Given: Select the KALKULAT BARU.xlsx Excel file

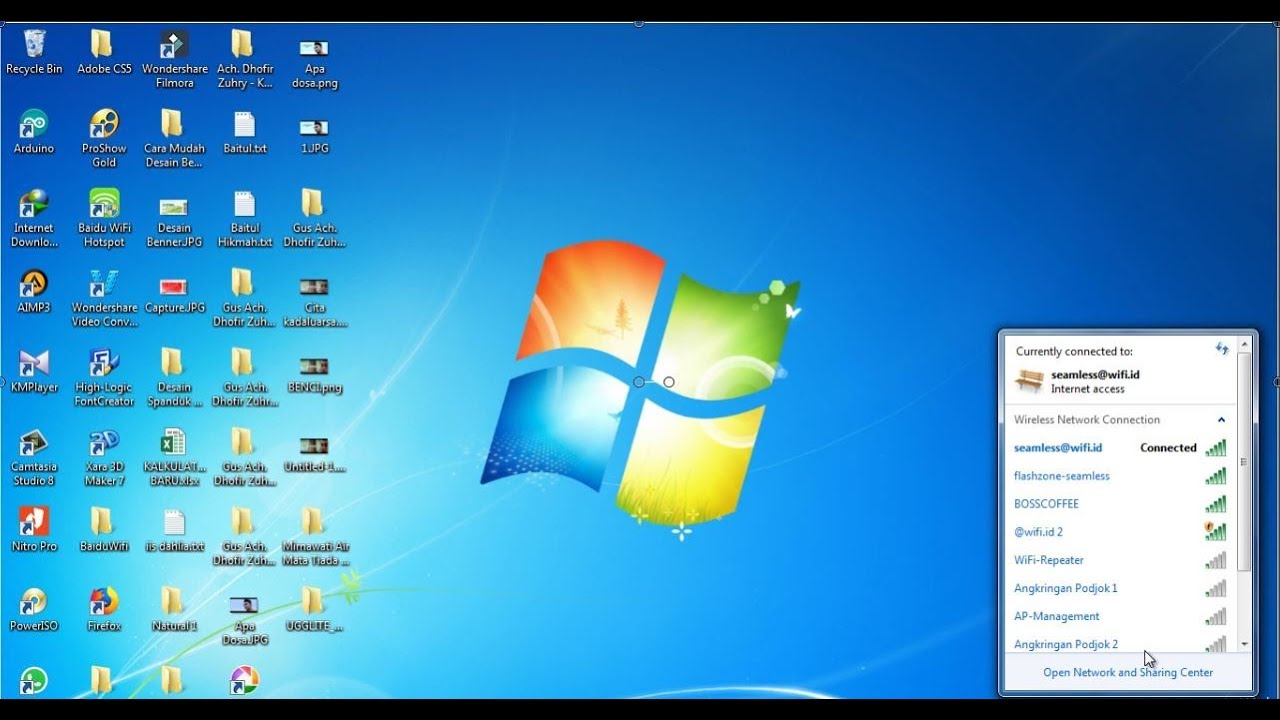Looking at the screenshot, I should pyautogui.click(x=174, y=457).
